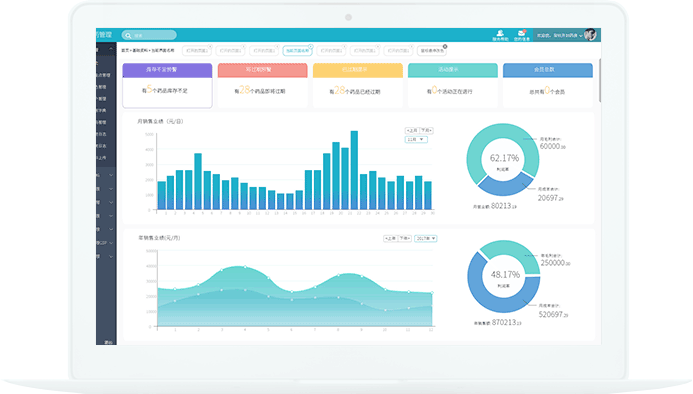Focus the top search input field
Viewport: 693px width, 394px height.
(149, 35)
